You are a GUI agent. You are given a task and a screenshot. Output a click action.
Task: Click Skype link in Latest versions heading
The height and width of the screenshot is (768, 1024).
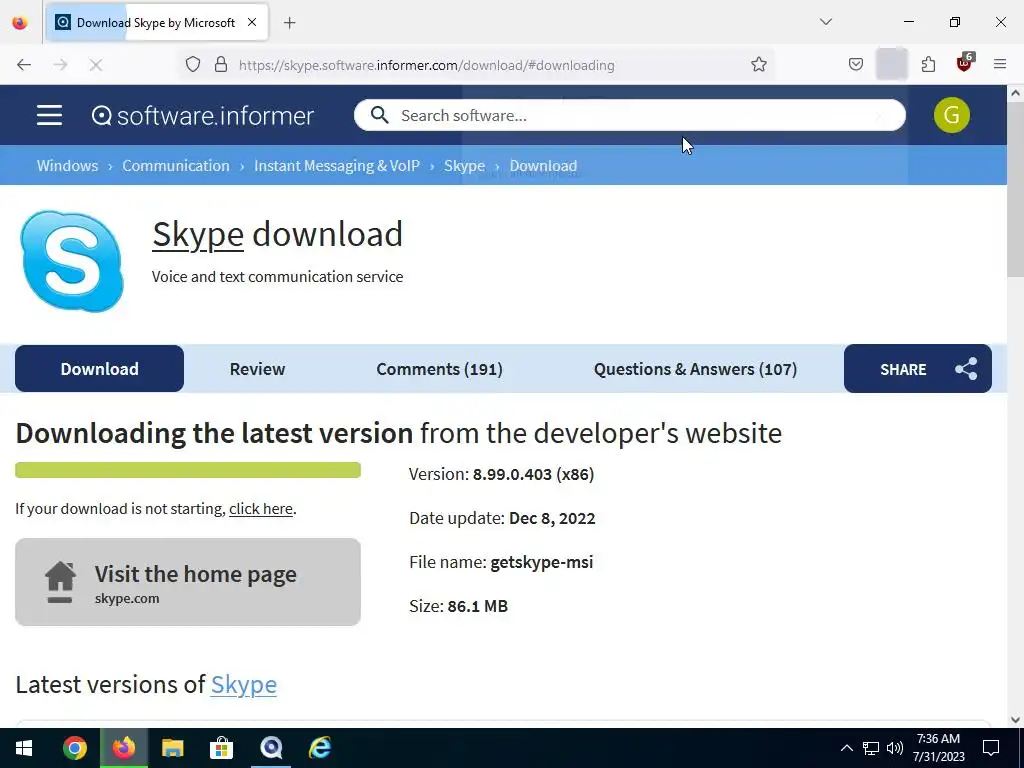pos(244,684)
